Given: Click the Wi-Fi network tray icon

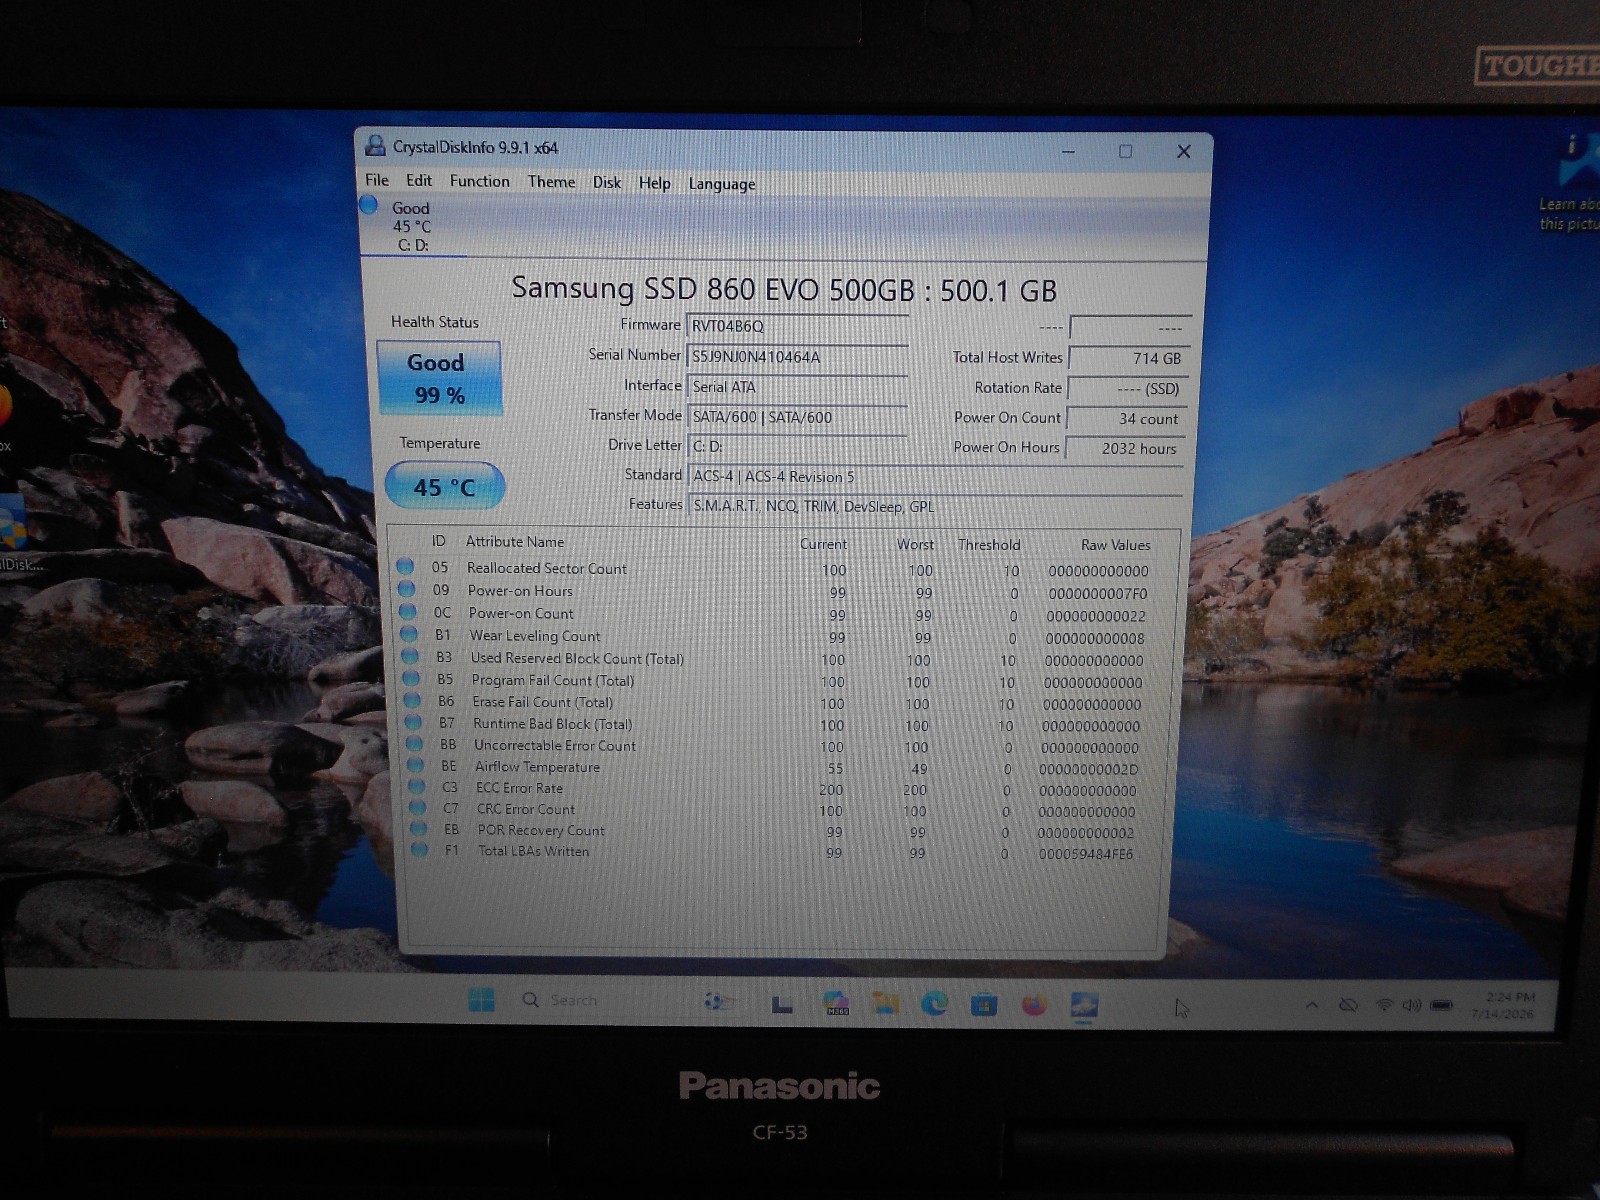Looking at the screenshot, I should pyautogui.click(x=1384, y=1005).
